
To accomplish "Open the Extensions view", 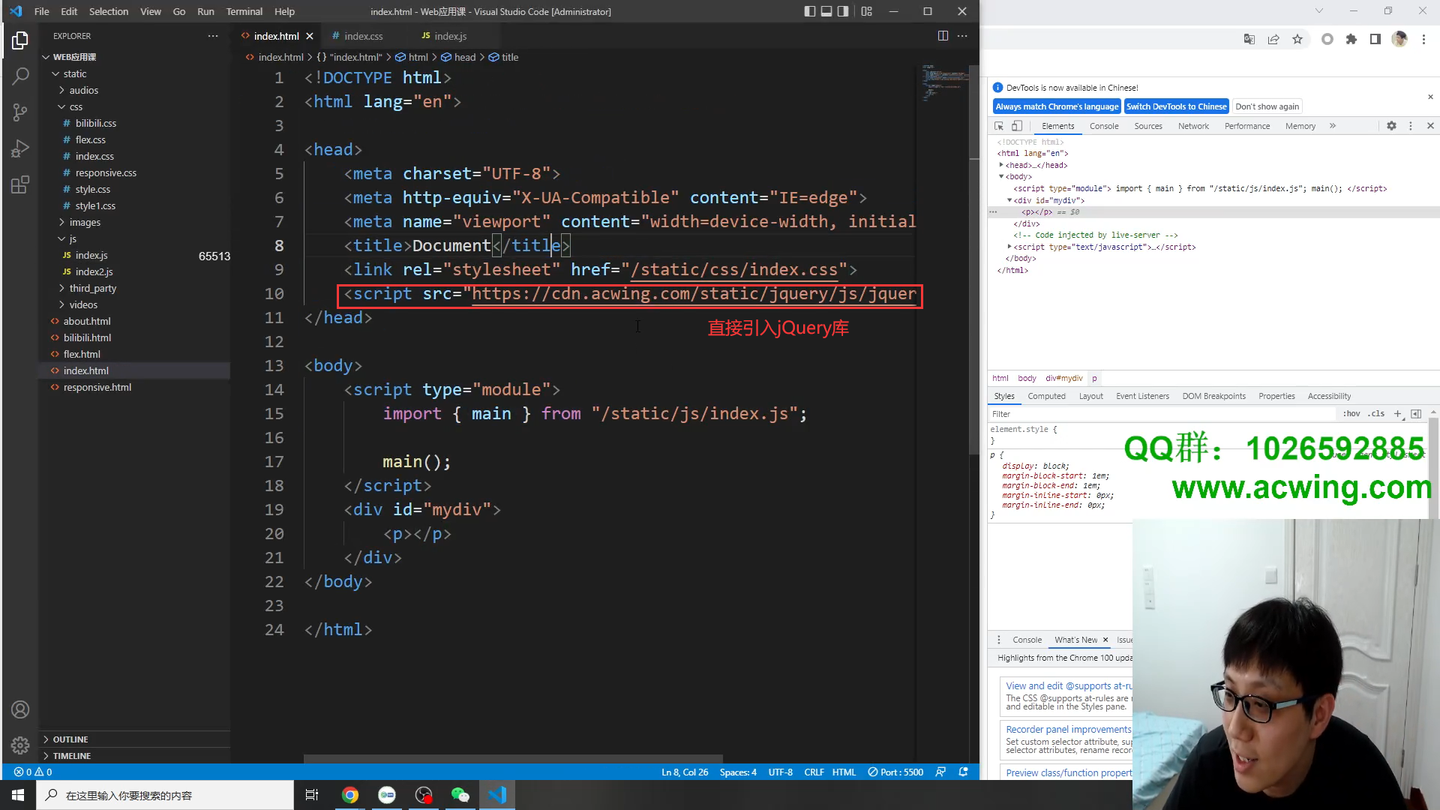I will (x=20, y=185).
